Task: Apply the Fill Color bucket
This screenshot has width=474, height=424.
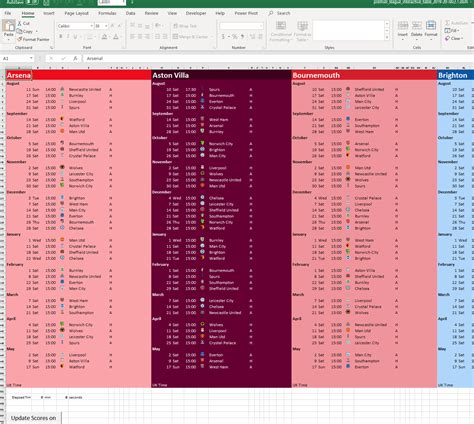Action: coord(104,37)
